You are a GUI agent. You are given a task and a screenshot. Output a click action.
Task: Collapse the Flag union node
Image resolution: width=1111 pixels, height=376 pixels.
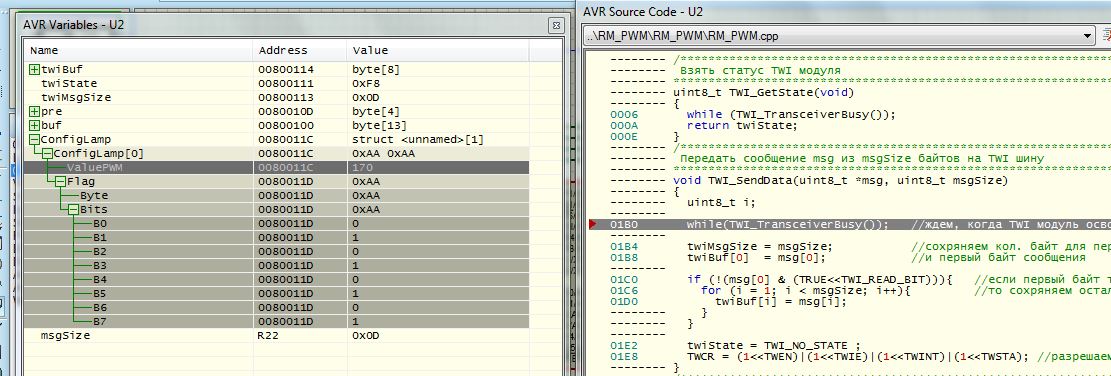(60, 181)
